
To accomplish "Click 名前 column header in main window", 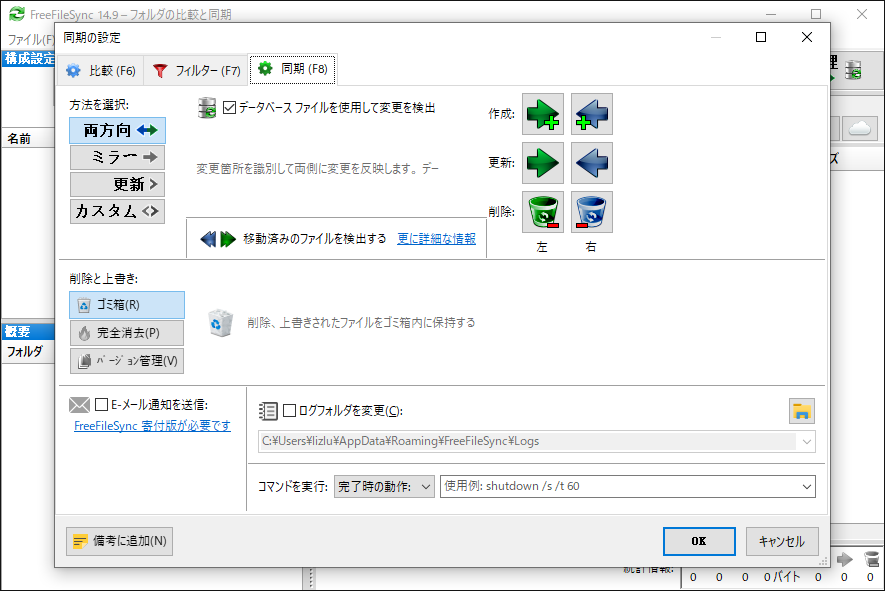I will pos(28,138).
